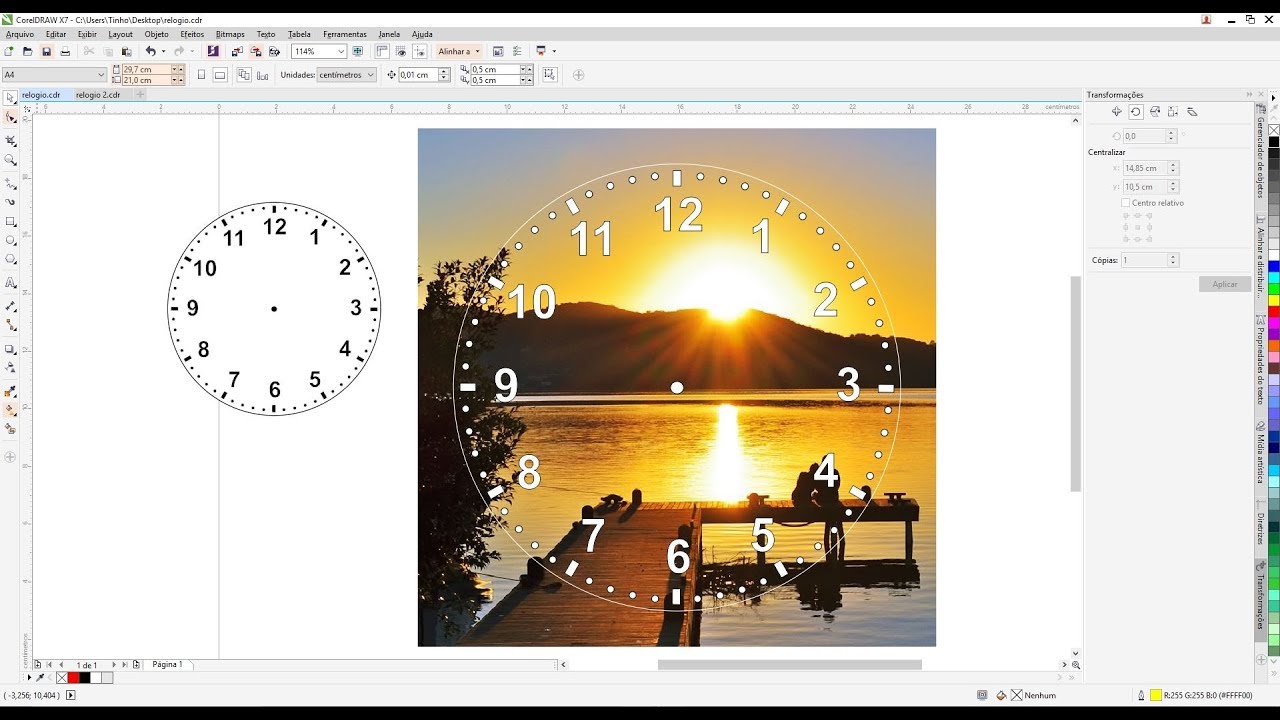Activate the Interactive Fill tool

point(11,410)
